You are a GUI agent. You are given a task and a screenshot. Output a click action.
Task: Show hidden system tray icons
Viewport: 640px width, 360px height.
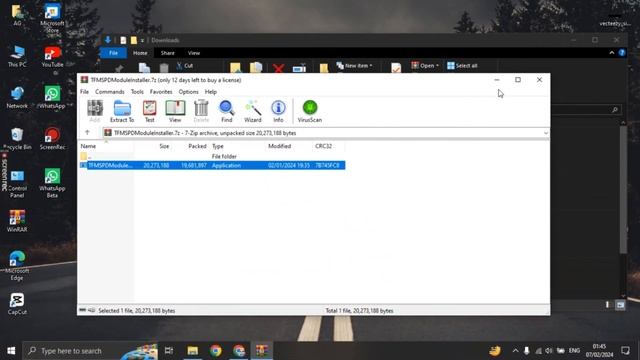516,351
